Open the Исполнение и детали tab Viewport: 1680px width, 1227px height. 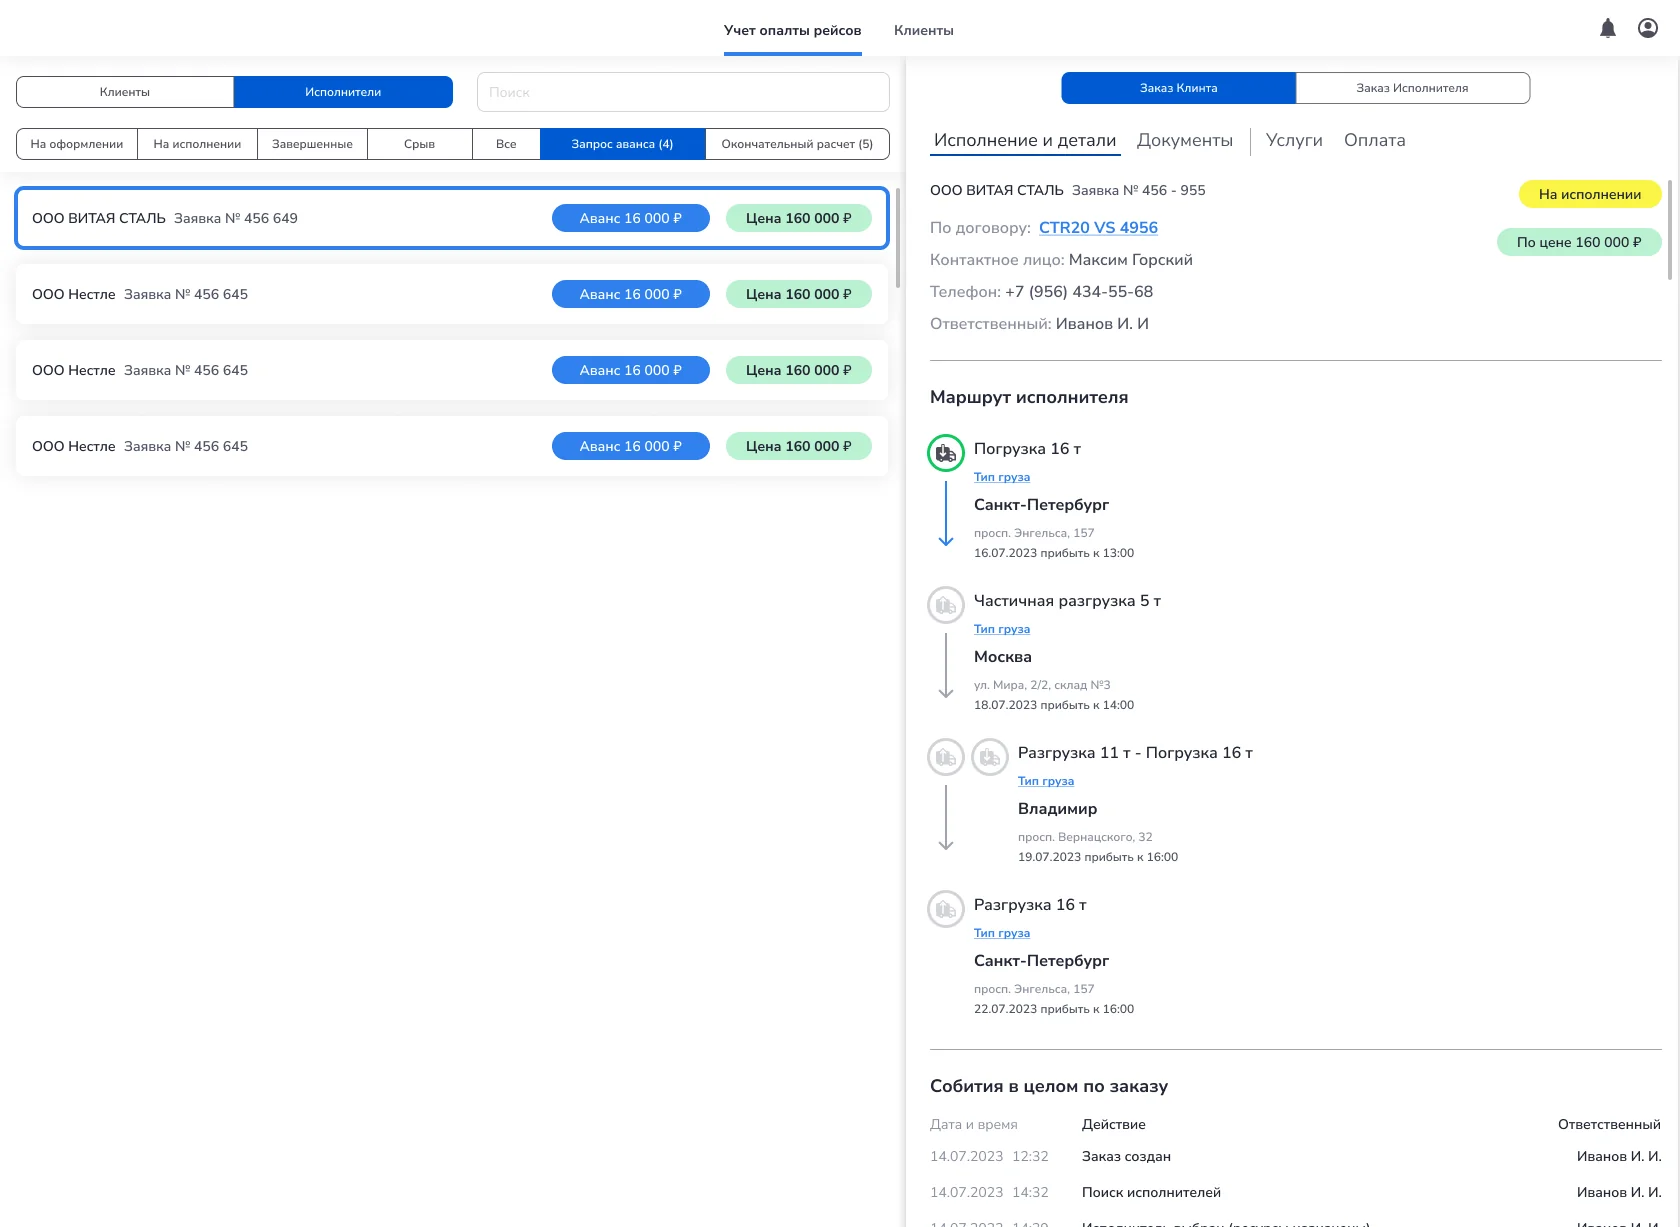1025,140
